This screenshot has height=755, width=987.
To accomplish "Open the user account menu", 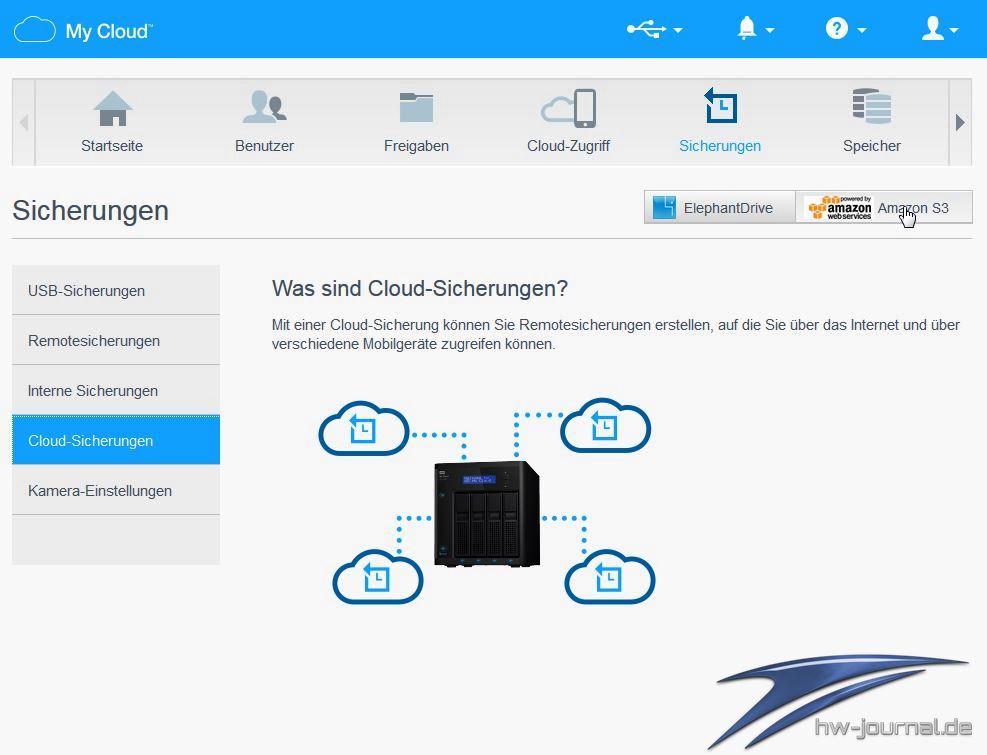I will 939,29.
